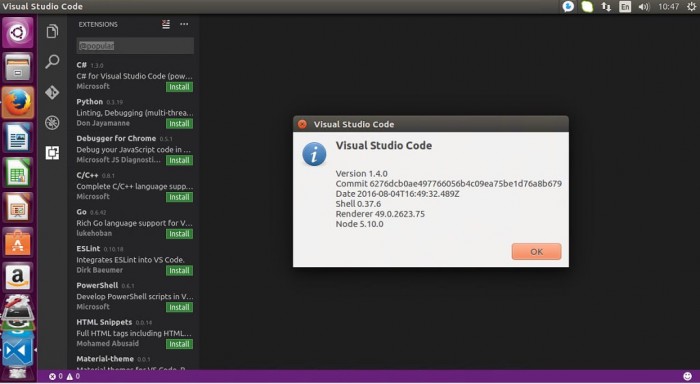The image size is (700, 384).
Task: Click the blue messenger tray icon
Action: pyautogui.click(x=568, y=7)
